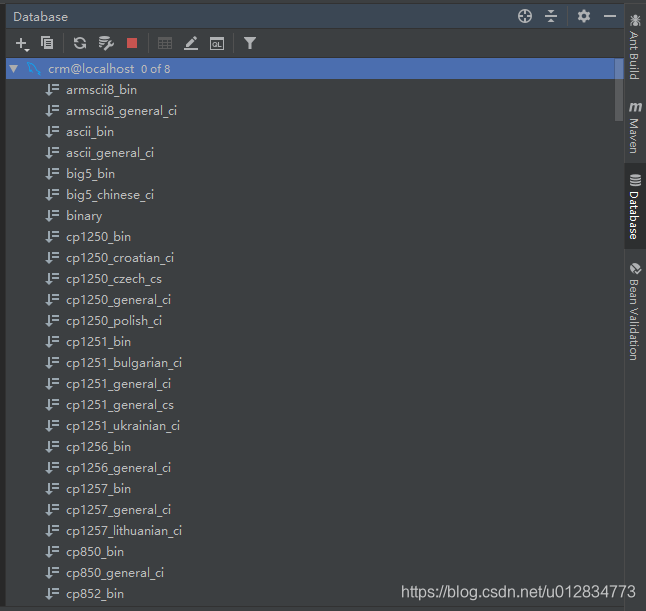The width and height of the screenshot is (646, 611).
Task: Click the MySQL dolphin icon on crm@localhost
Action: [34, 68]
